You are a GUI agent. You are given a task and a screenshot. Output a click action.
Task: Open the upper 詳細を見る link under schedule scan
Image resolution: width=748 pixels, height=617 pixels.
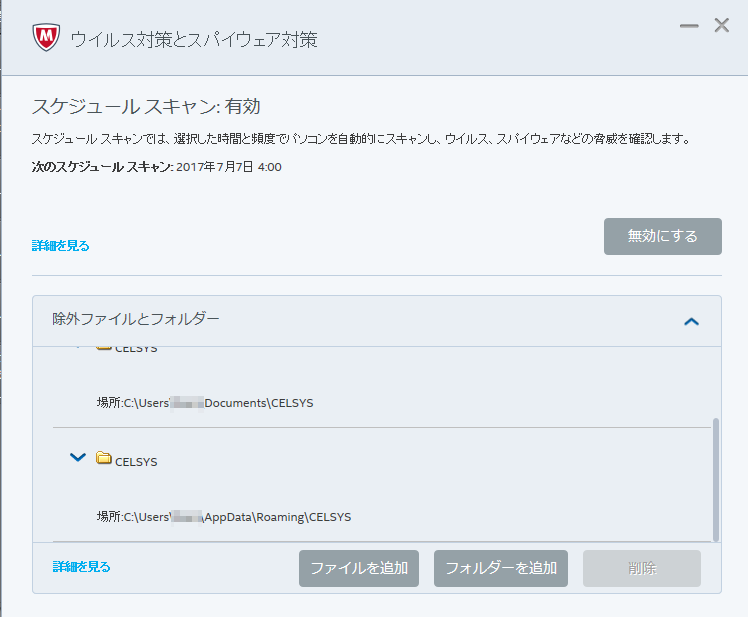[x=61, y=246]
